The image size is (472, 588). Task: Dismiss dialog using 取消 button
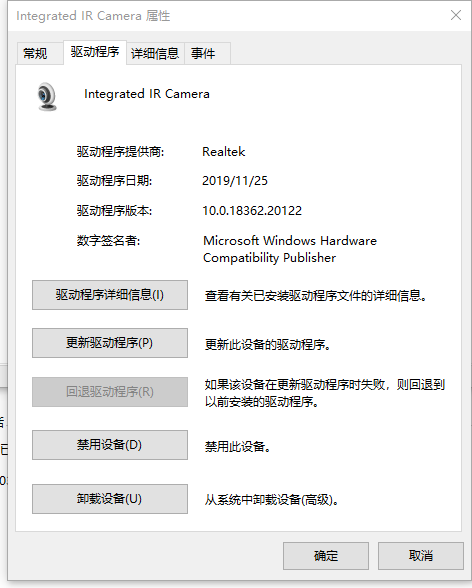(x=421, y=556)
